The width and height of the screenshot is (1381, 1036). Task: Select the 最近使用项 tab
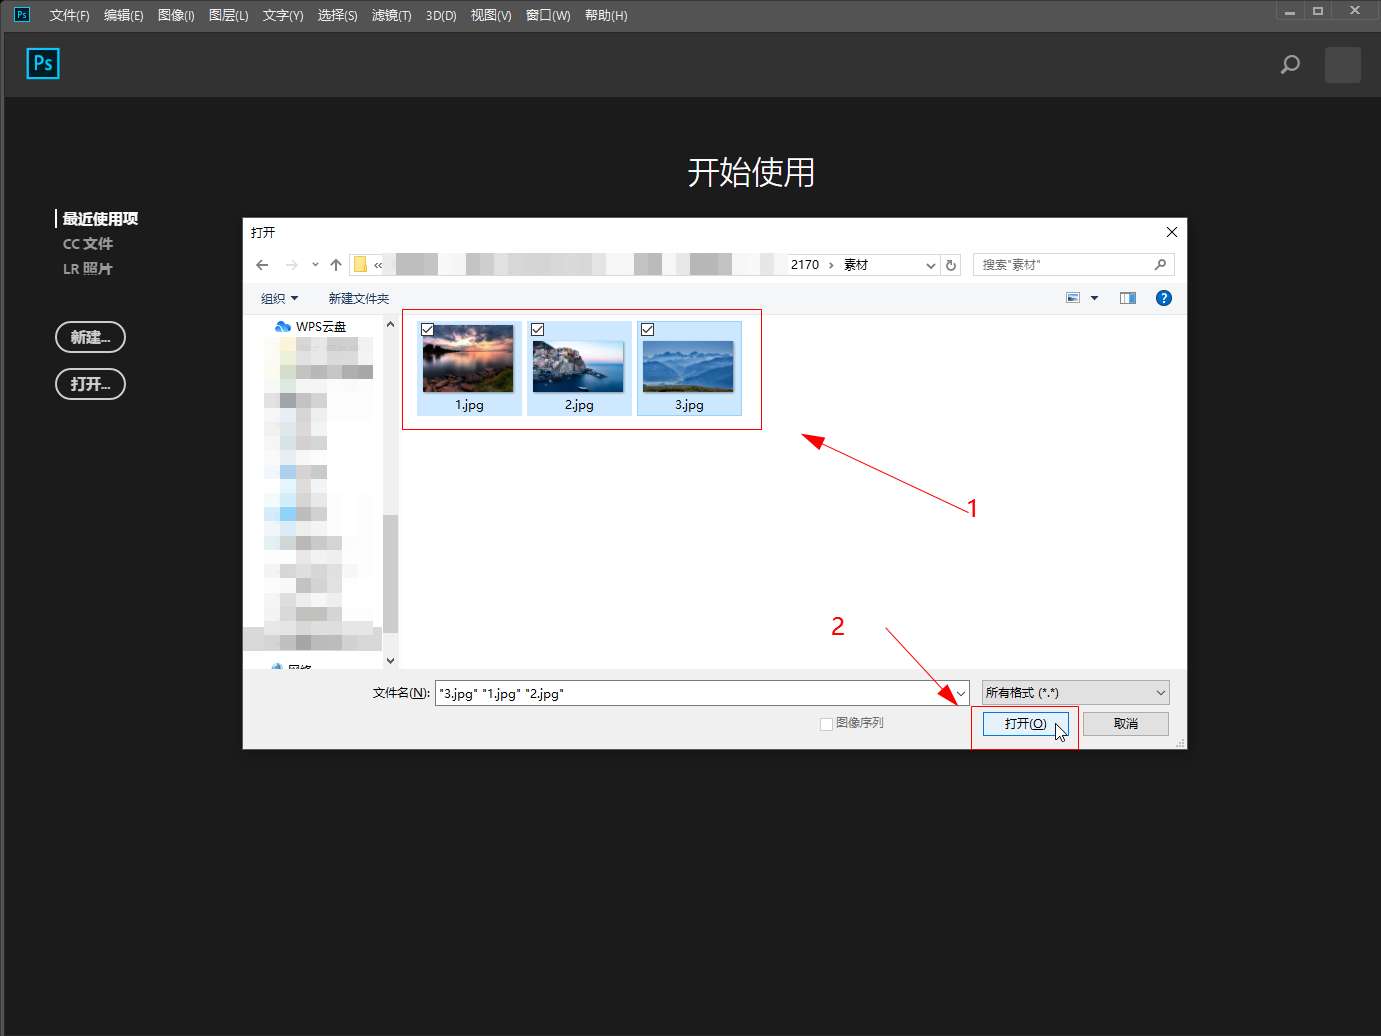pos(100,218)
